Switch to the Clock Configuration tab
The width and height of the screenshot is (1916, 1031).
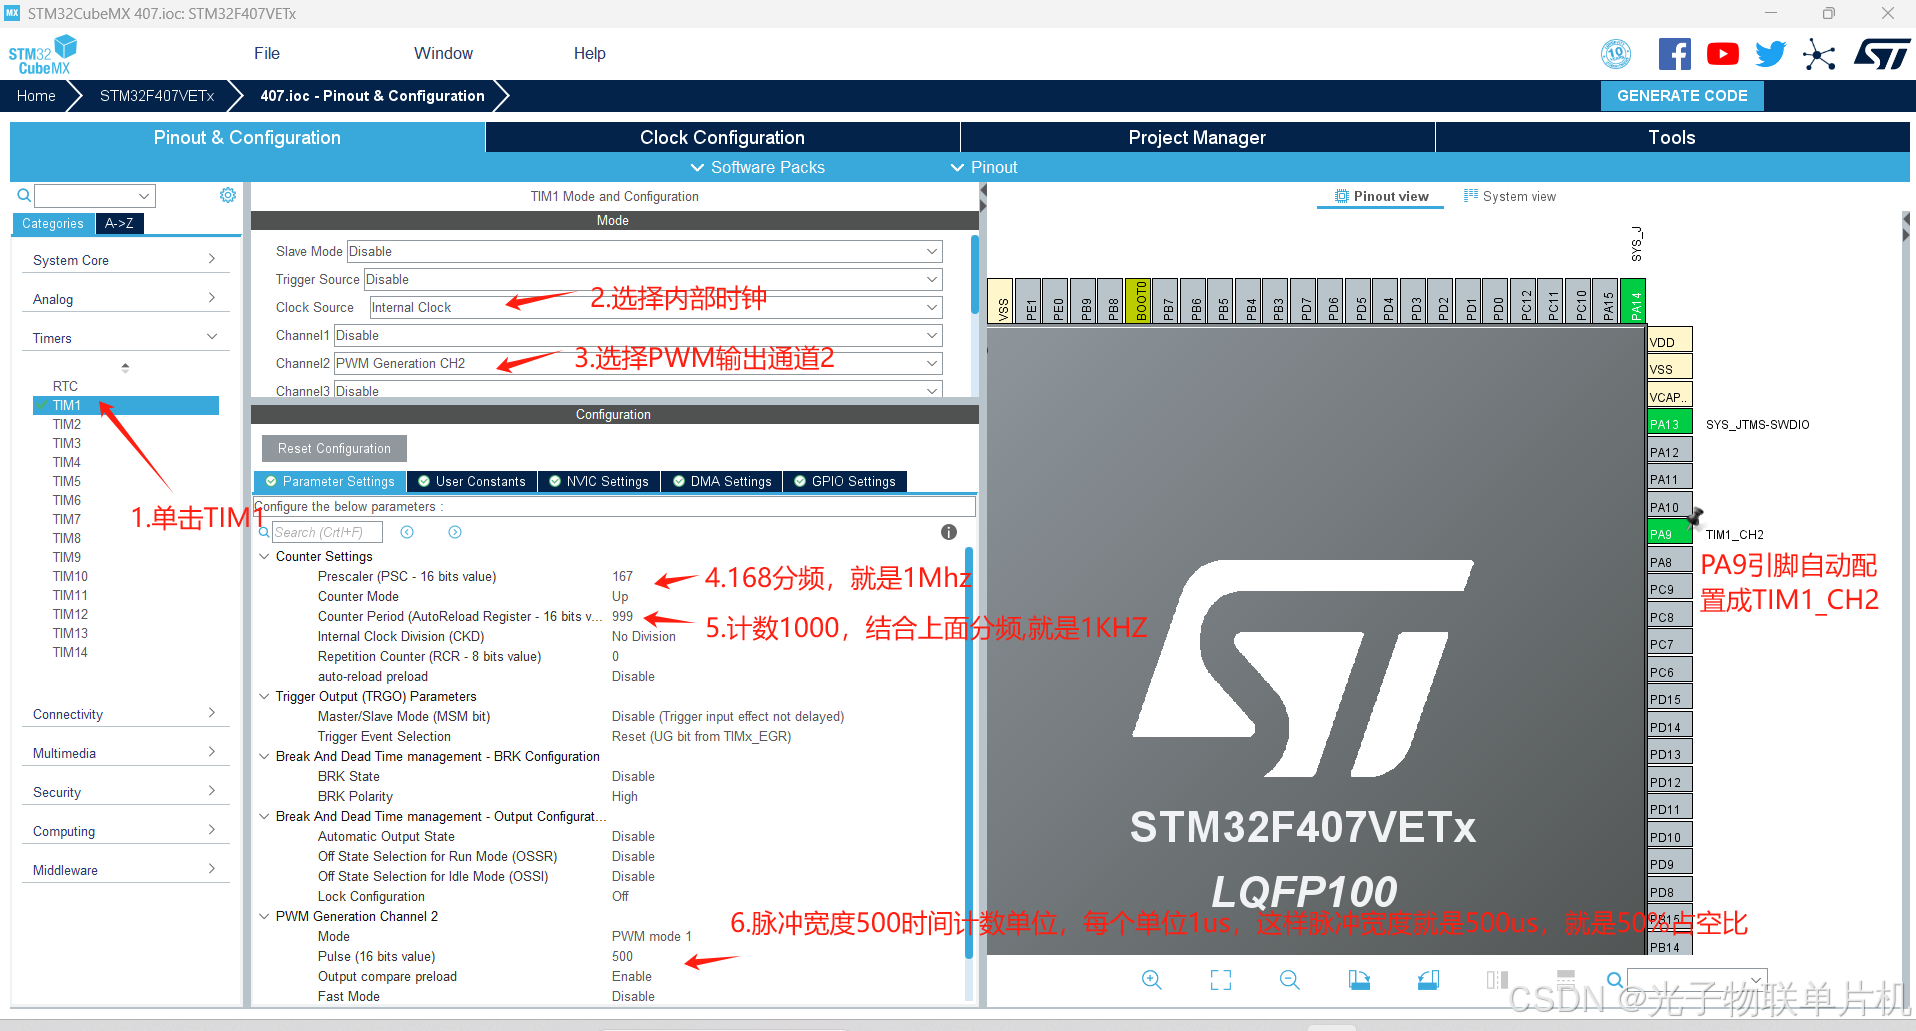pyautogui.click(x=722, y=137)
